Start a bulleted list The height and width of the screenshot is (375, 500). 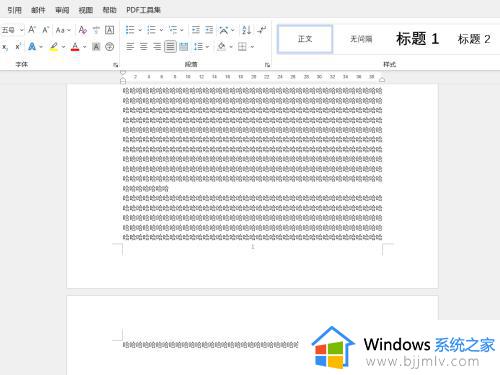(130, 30)
